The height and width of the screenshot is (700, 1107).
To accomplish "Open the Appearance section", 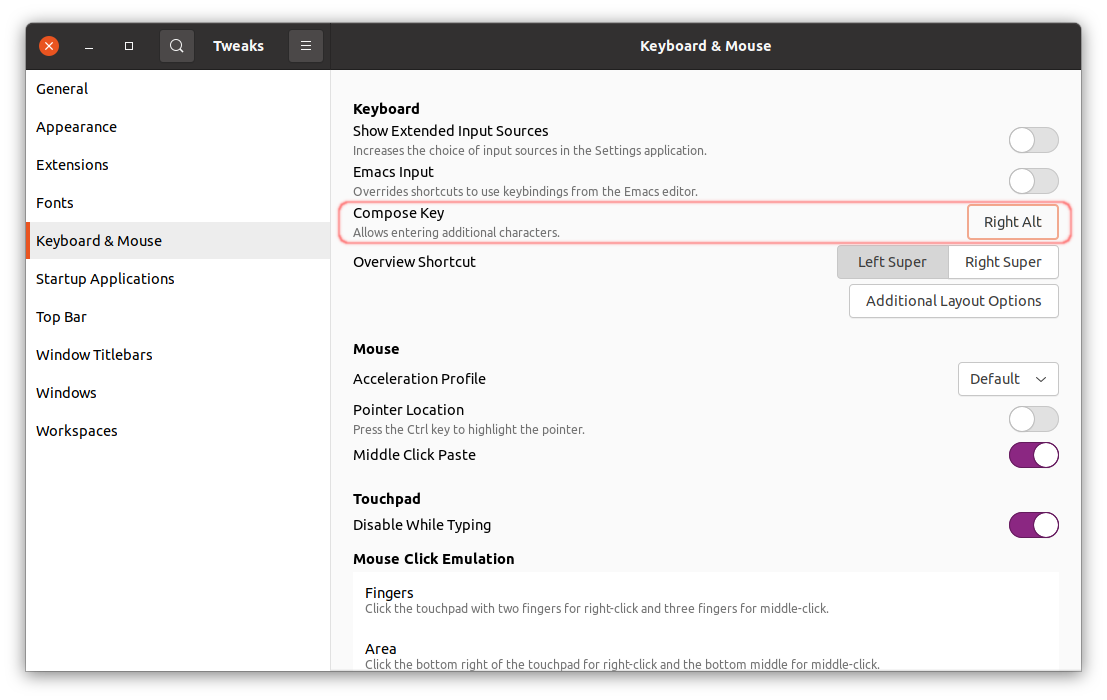I will click(178, 127).
